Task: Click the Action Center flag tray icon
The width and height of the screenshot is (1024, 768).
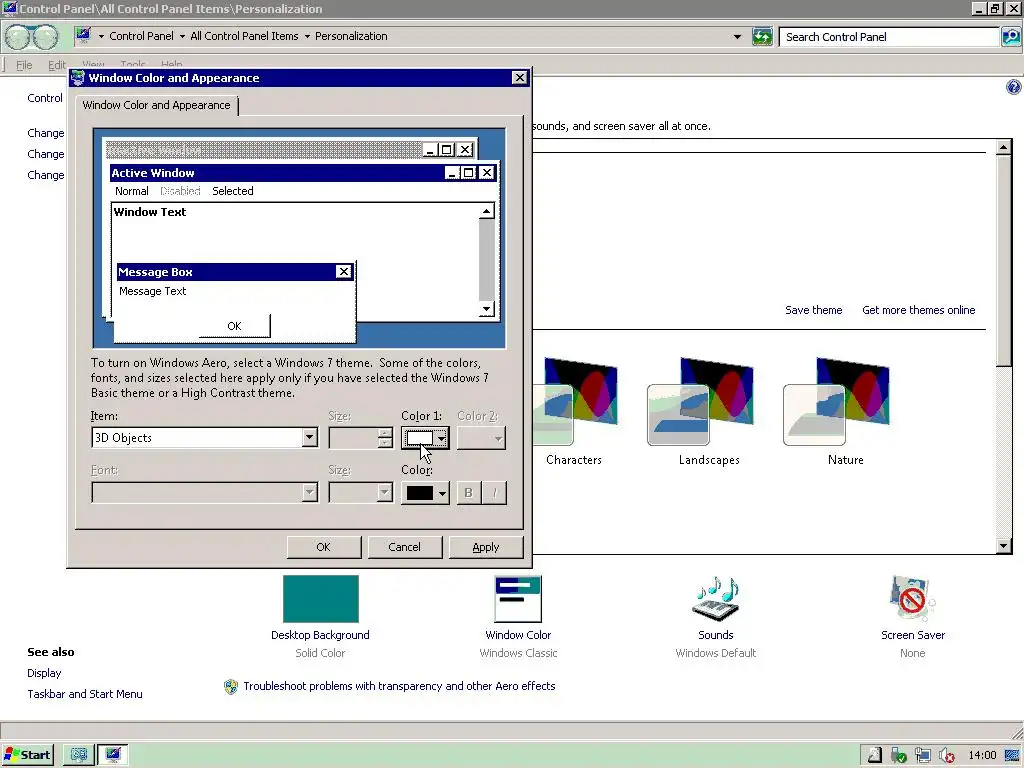Action: [875, 756]
